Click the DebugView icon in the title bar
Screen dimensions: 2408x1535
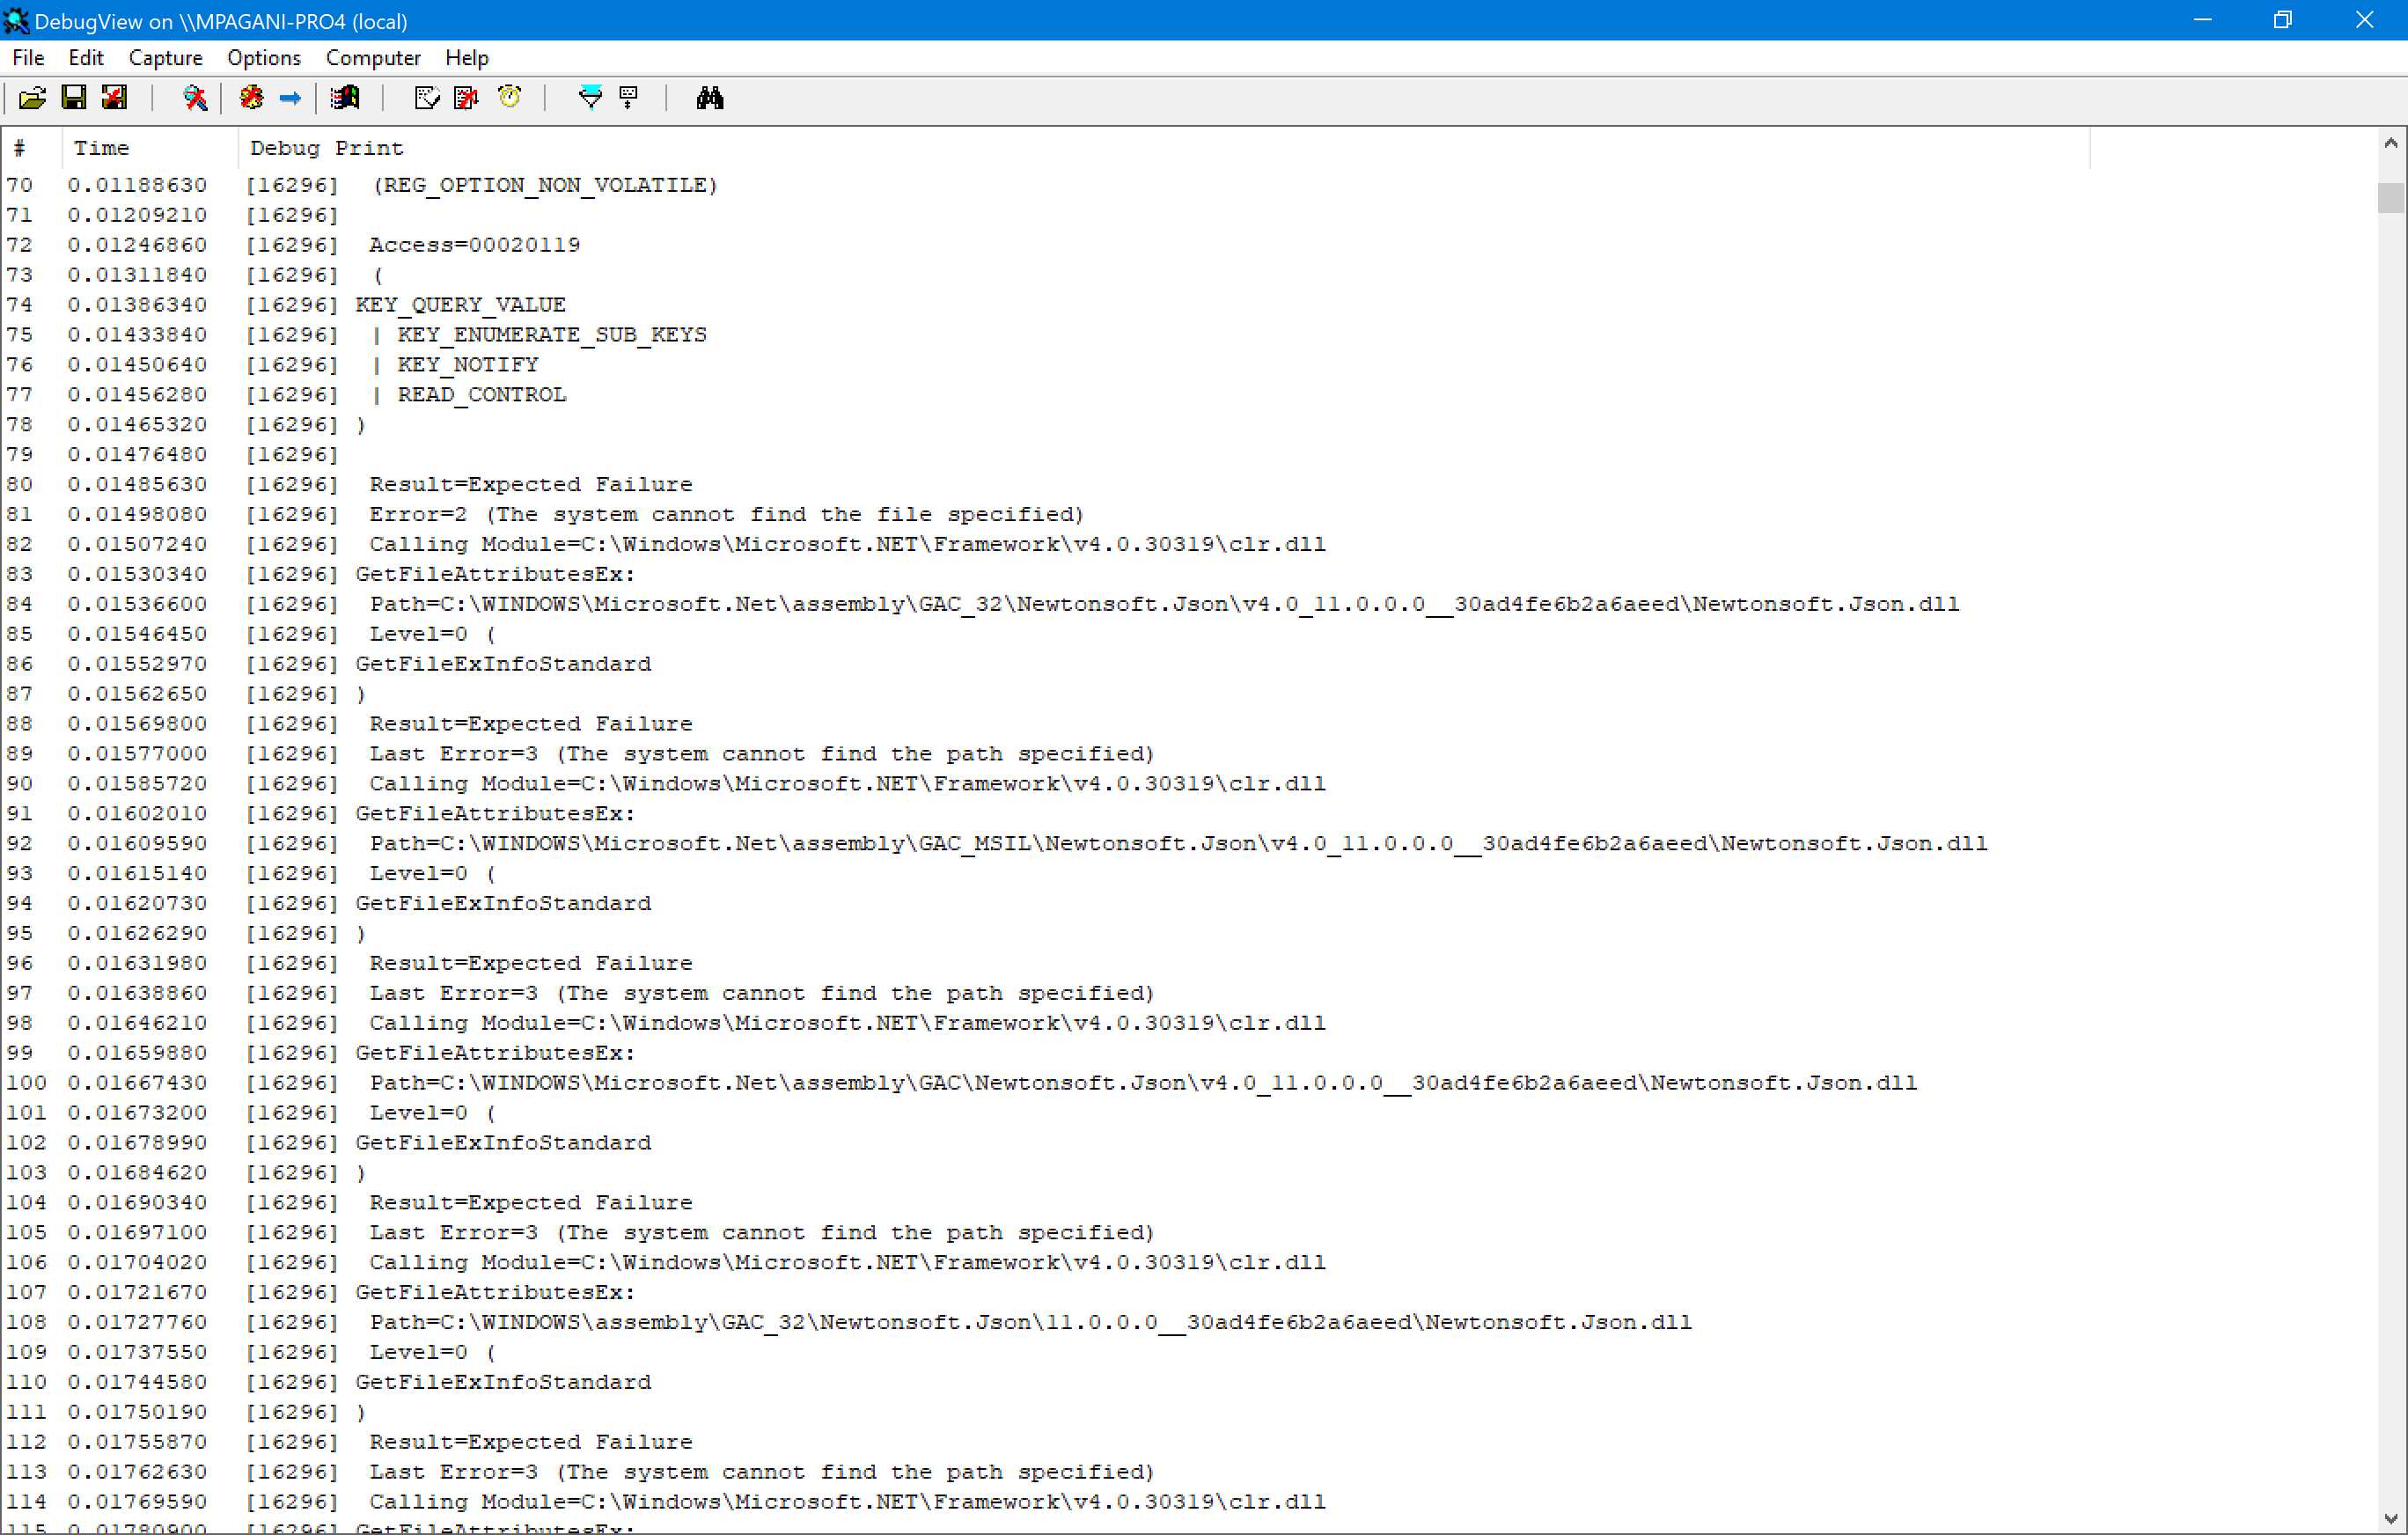(x=16, y=20)
